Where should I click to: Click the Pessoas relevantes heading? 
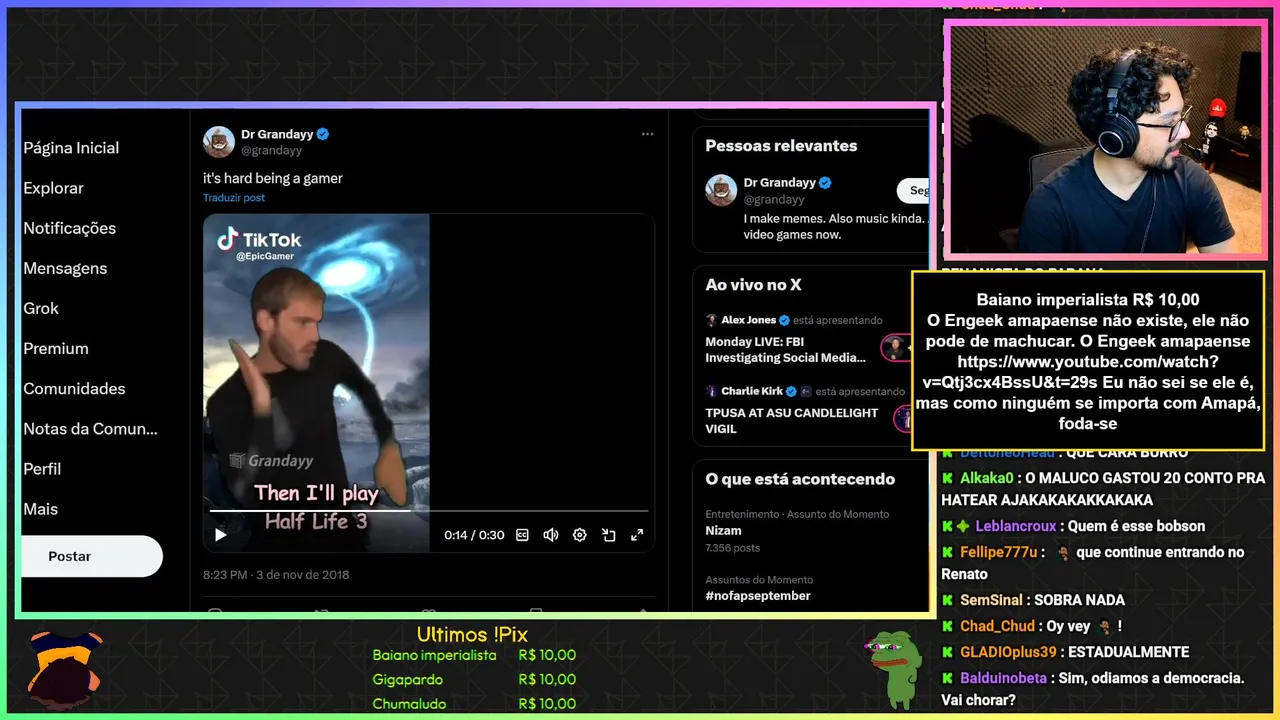[781, 146]
